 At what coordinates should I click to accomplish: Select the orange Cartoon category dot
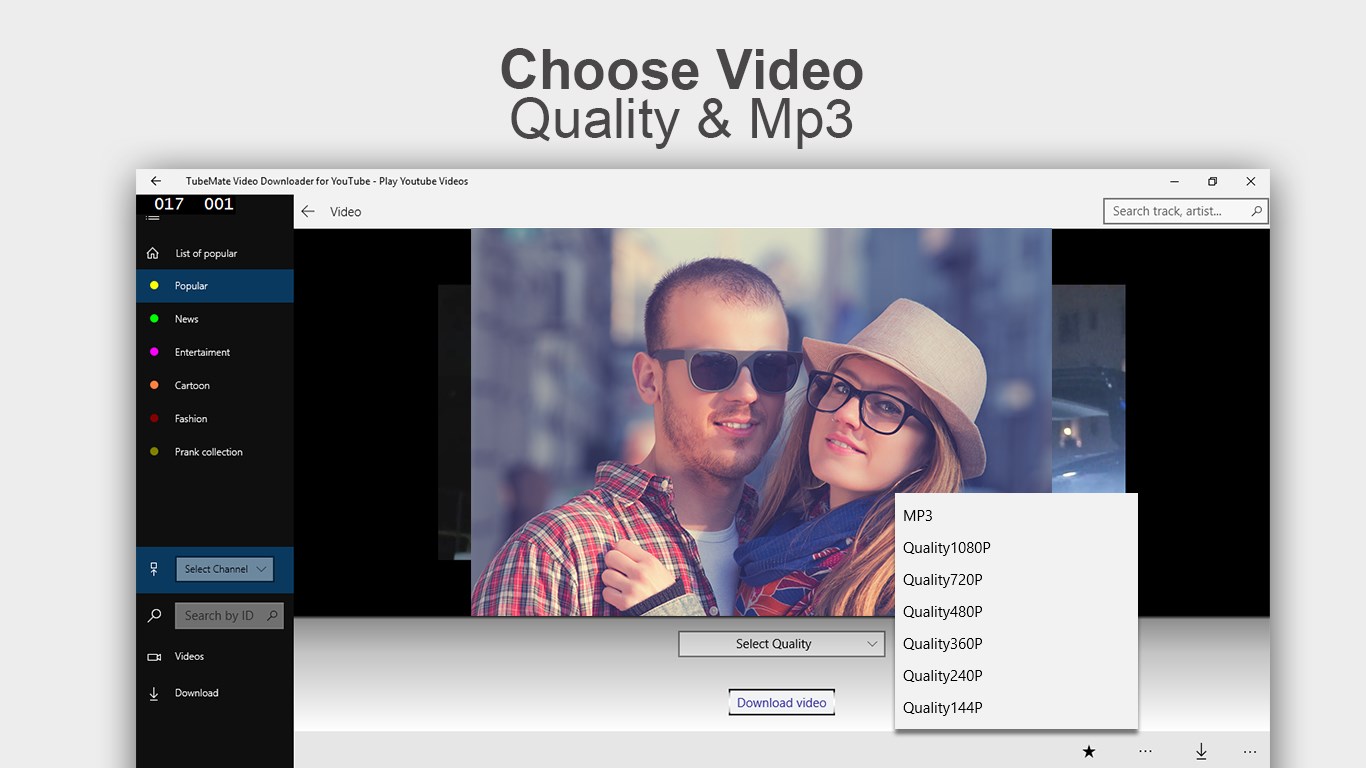(154, 385)
